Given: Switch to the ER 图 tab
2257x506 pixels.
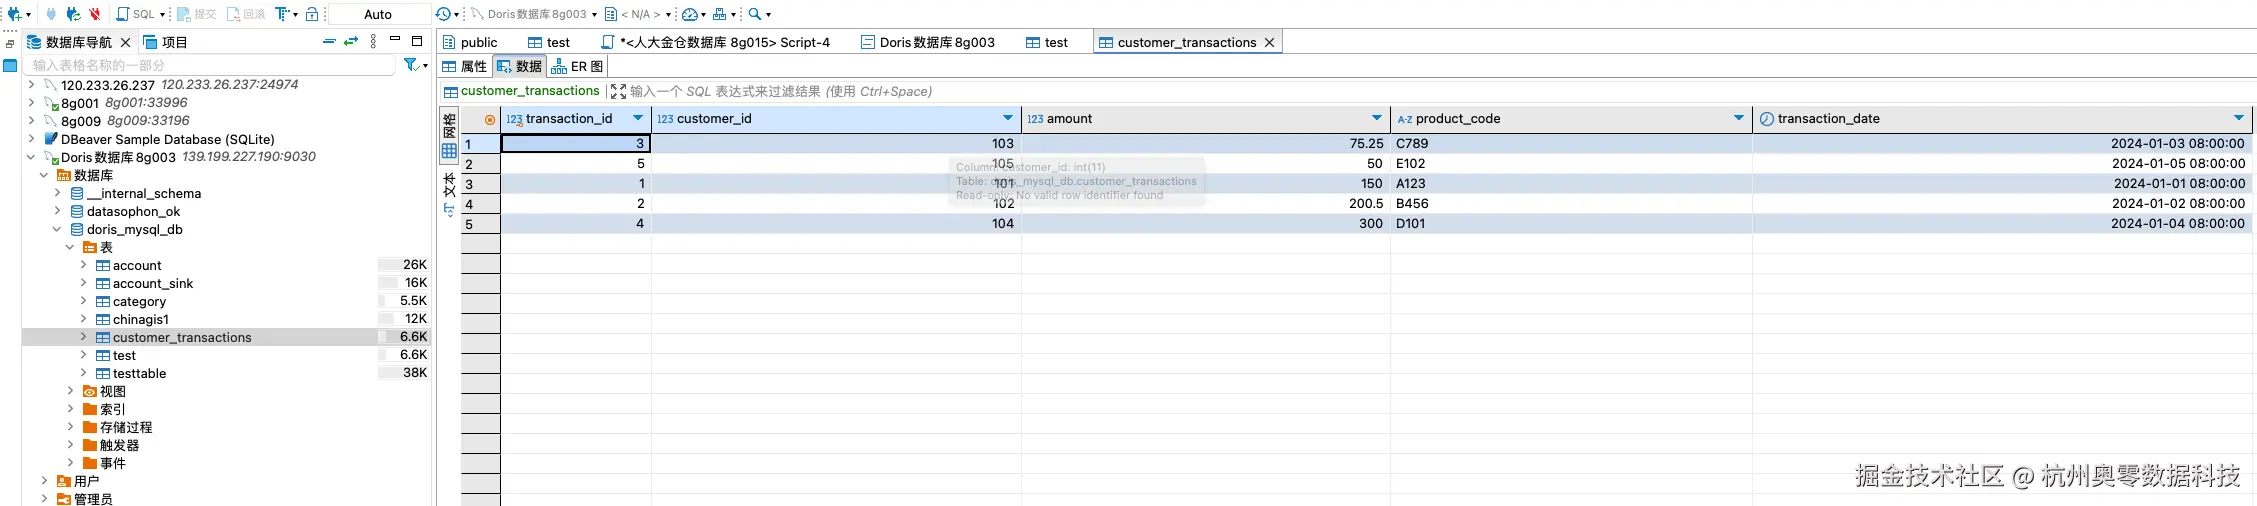Looking at the screenshot, I should click(578, 66).
